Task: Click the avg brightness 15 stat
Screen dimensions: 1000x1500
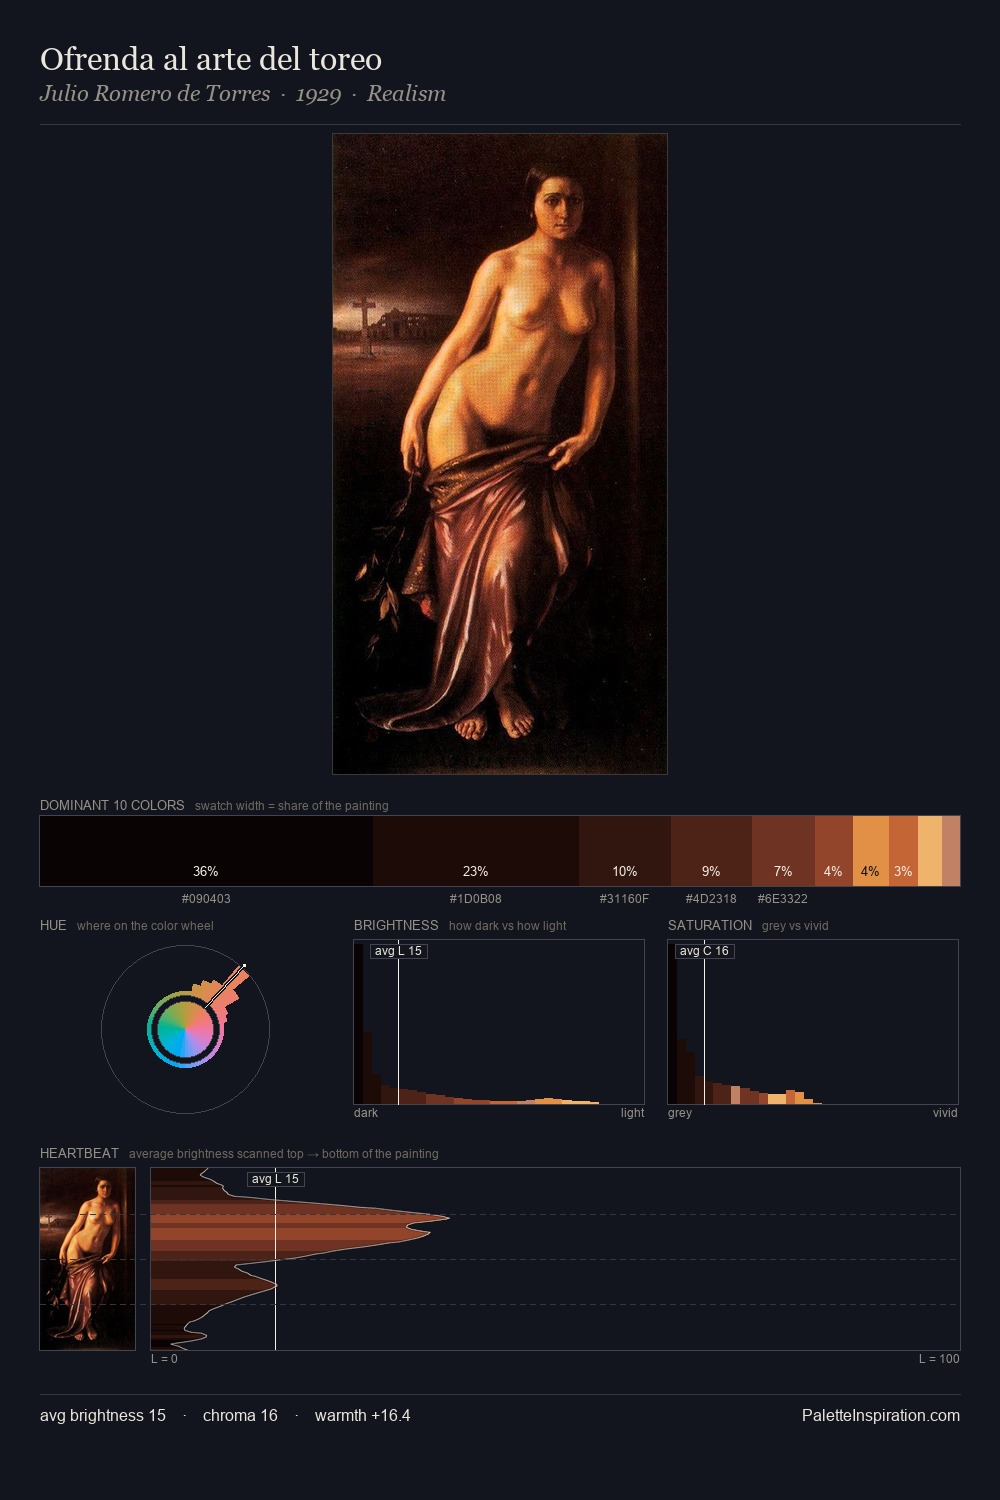Action: point(103,1415)
